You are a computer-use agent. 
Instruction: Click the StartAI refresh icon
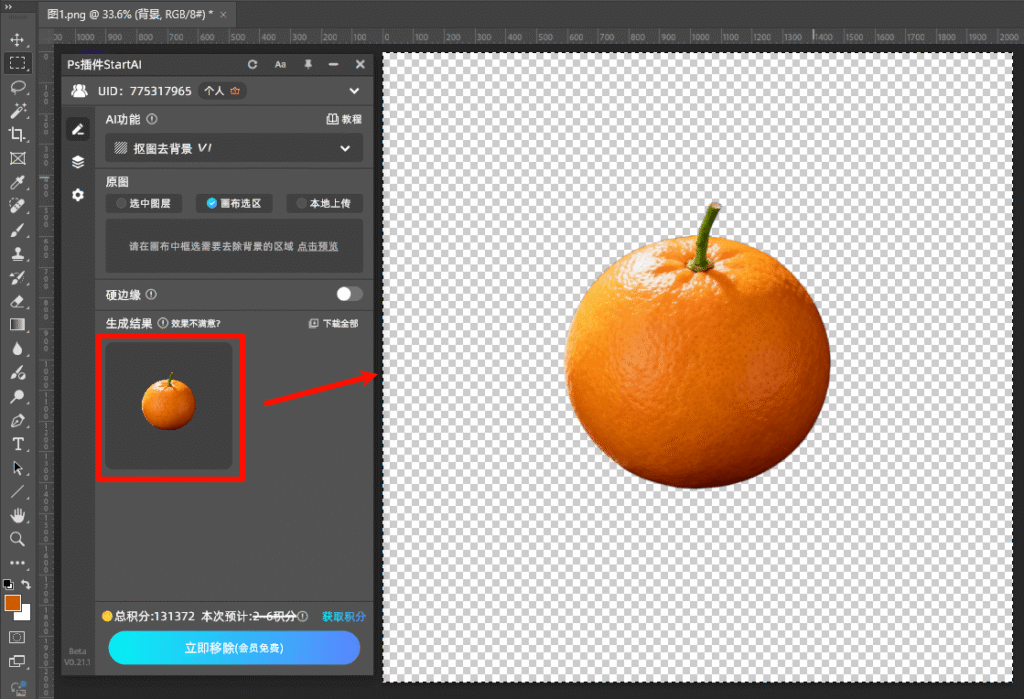[x=253, y=65]
